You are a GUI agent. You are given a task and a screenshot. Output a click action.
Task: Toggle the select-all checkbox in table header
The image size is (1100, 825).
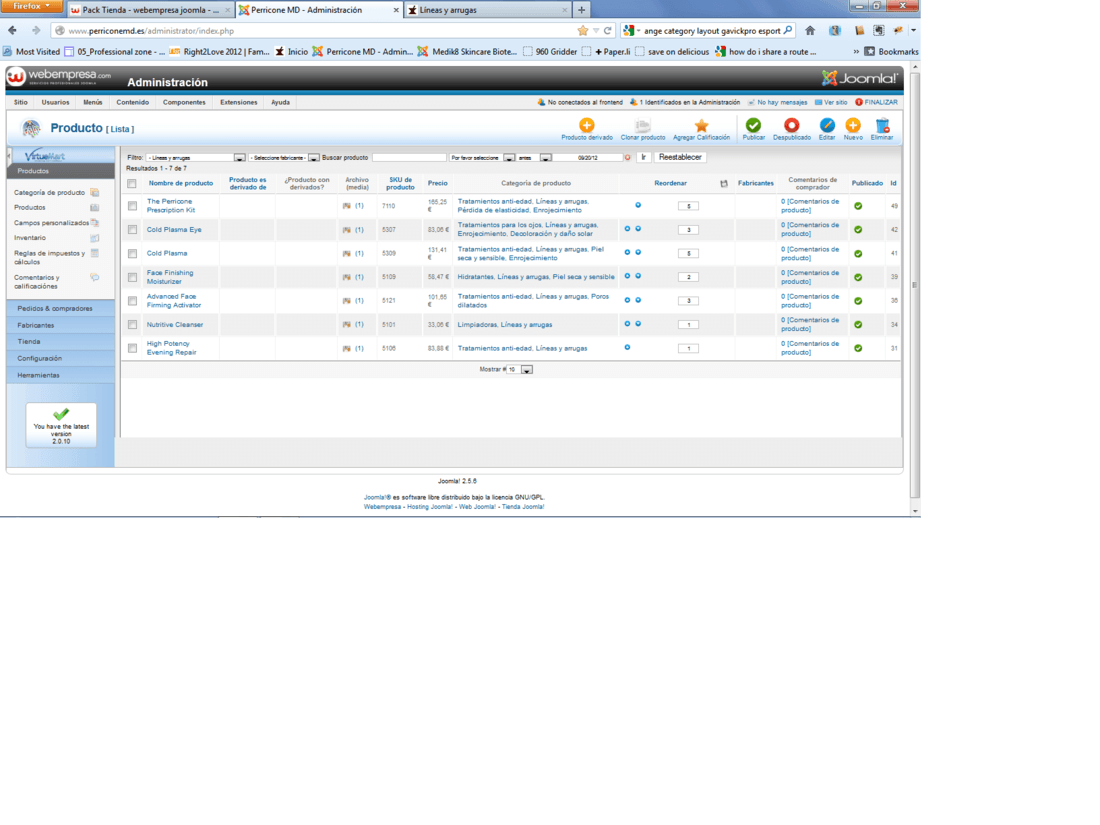(x=132, y=184)
